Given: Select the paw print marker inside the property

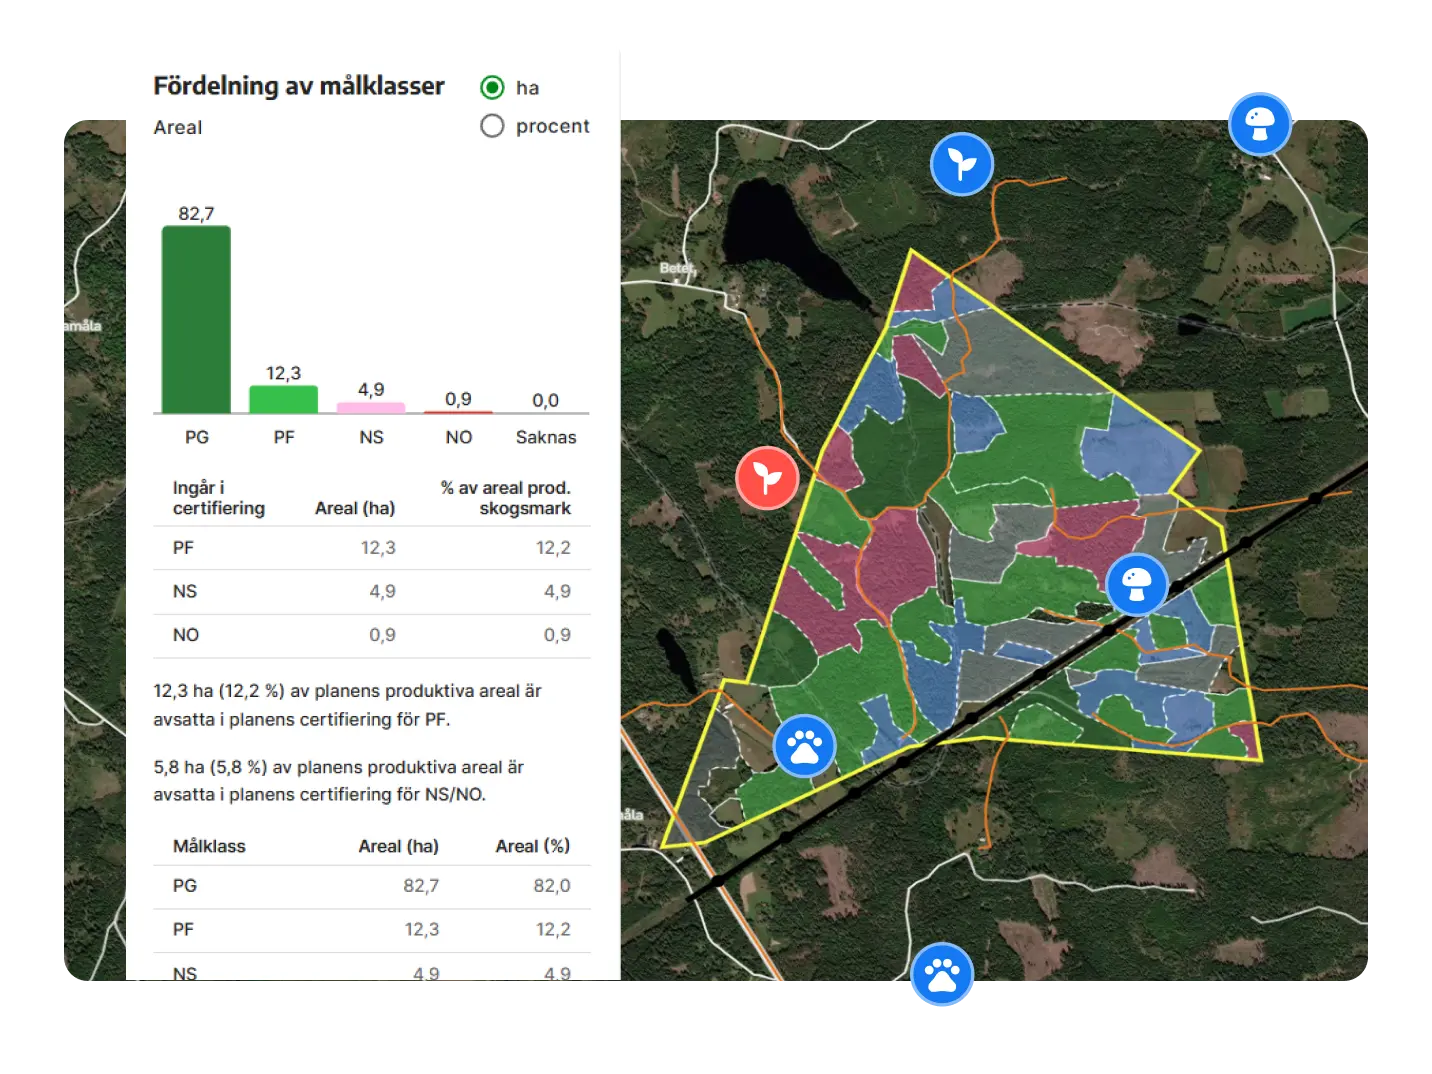Looking at the screenshot, I should 806,745.
